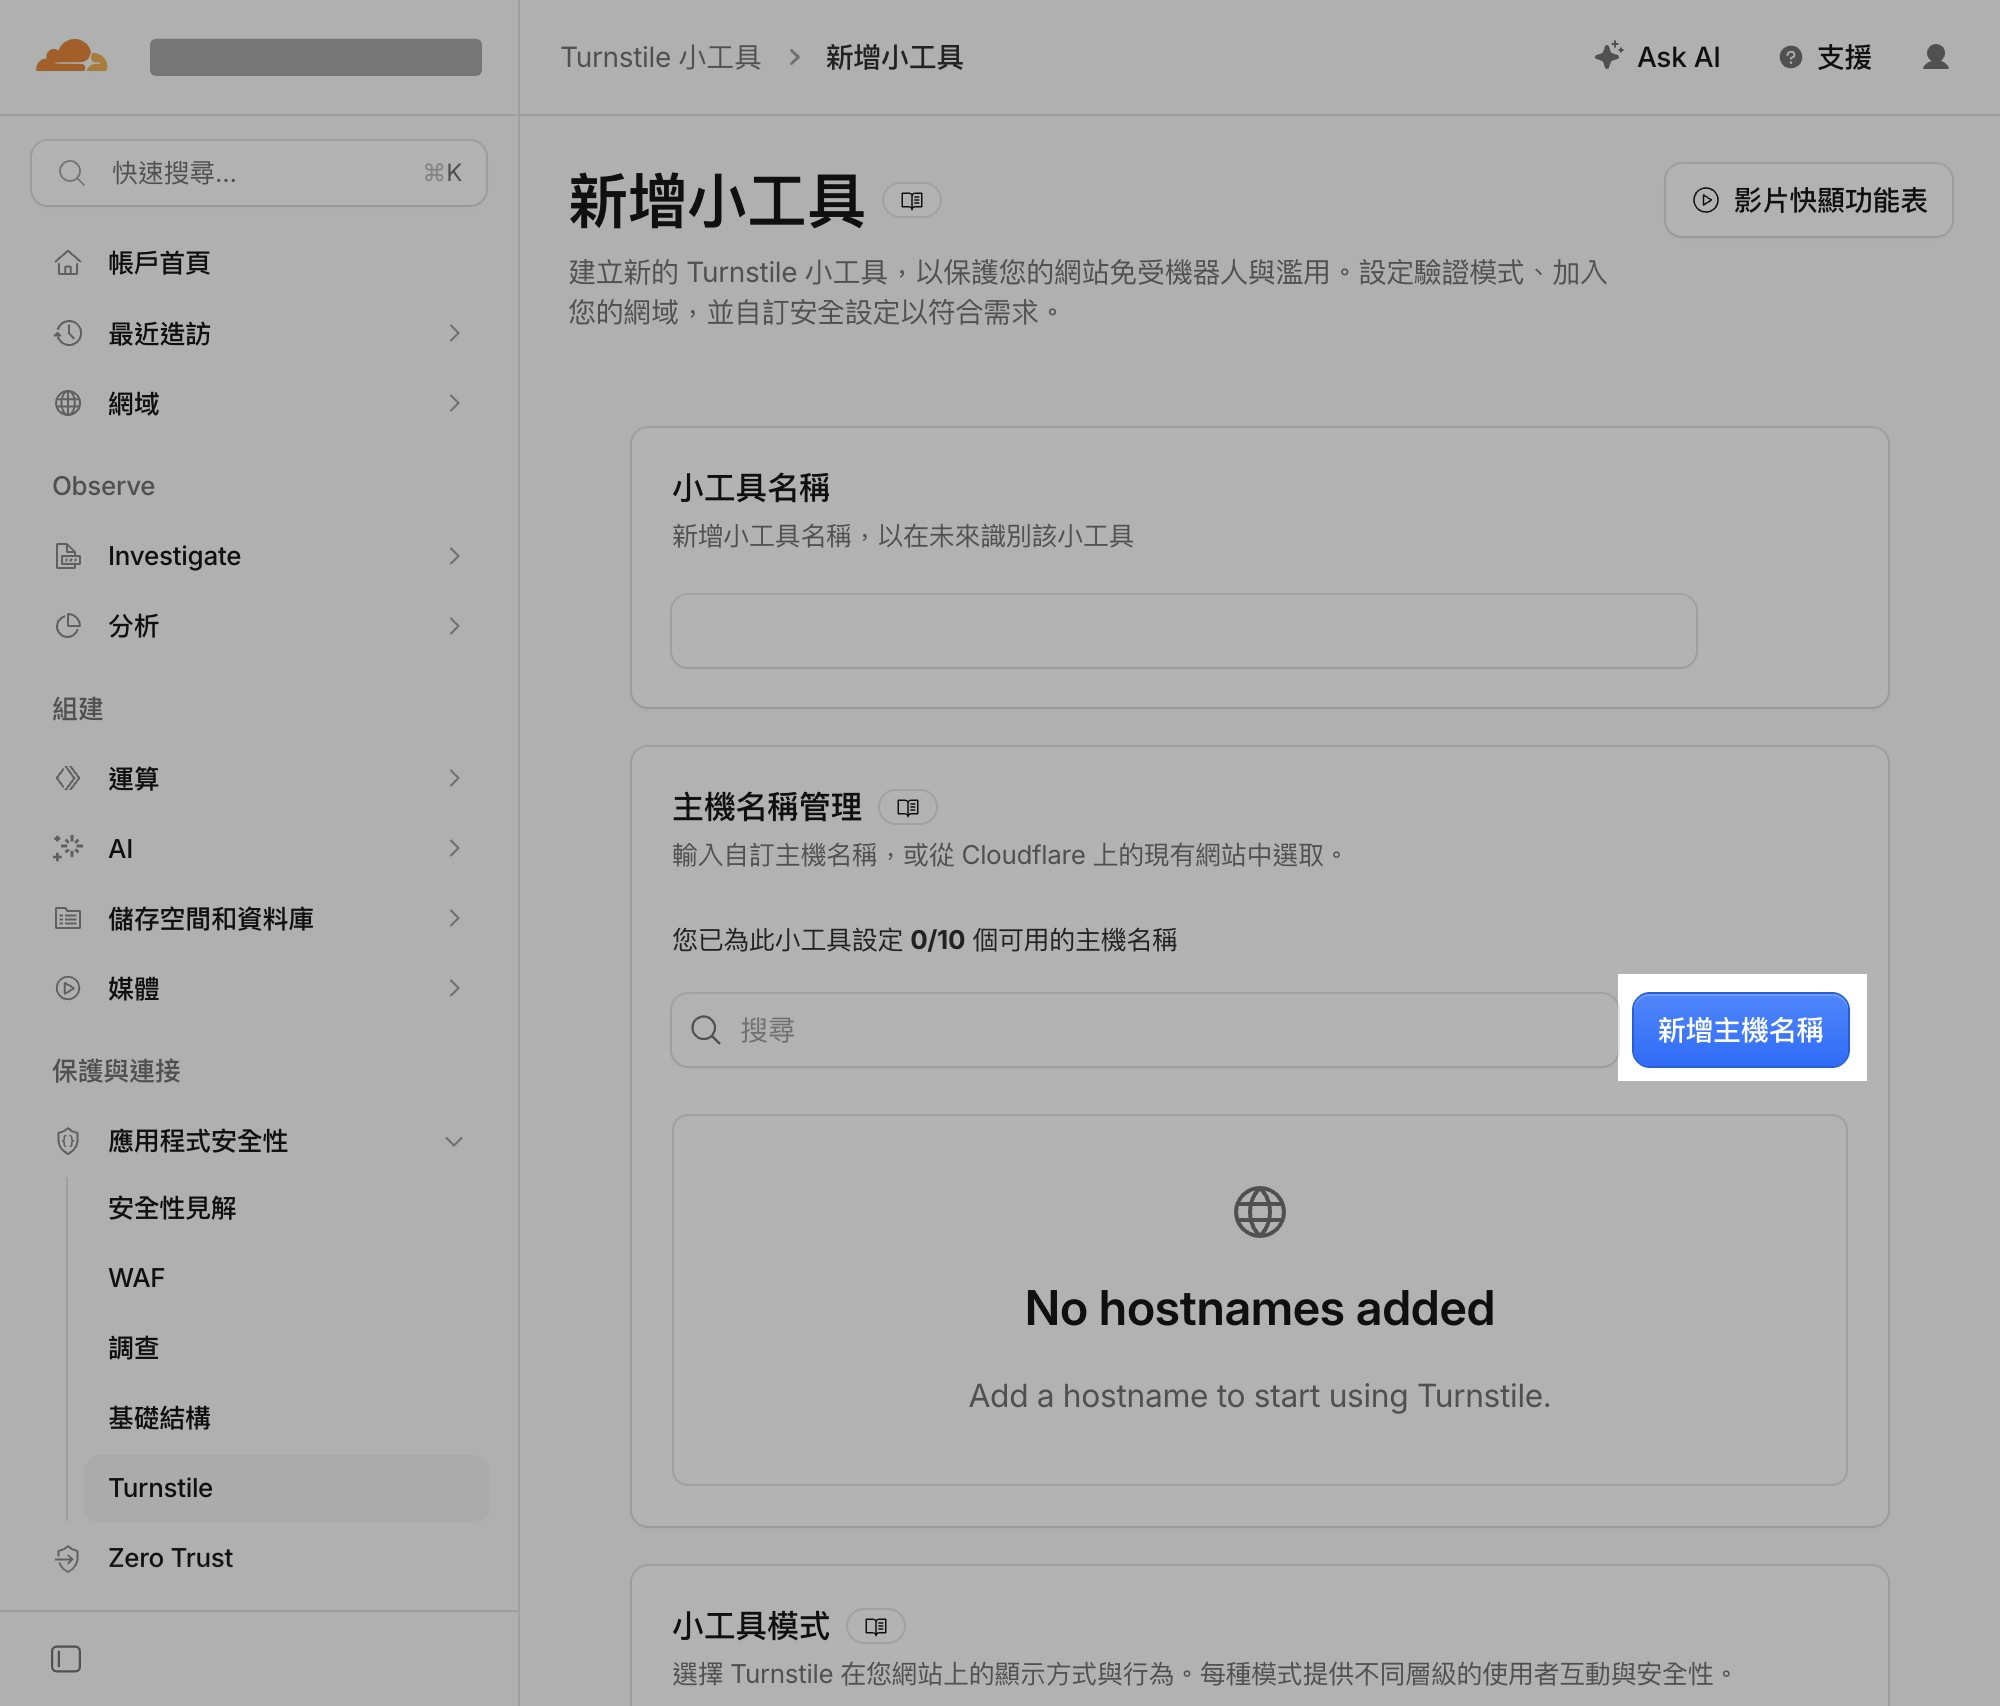Expand the 分析 chevron
2000x1706 pixels.
(x=454, y=626)
